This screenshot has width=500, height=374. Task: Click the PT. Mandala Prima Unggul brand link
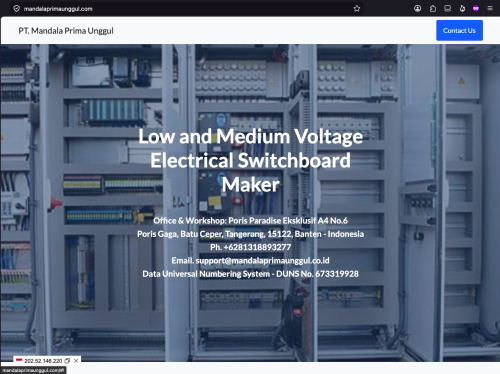66,31
